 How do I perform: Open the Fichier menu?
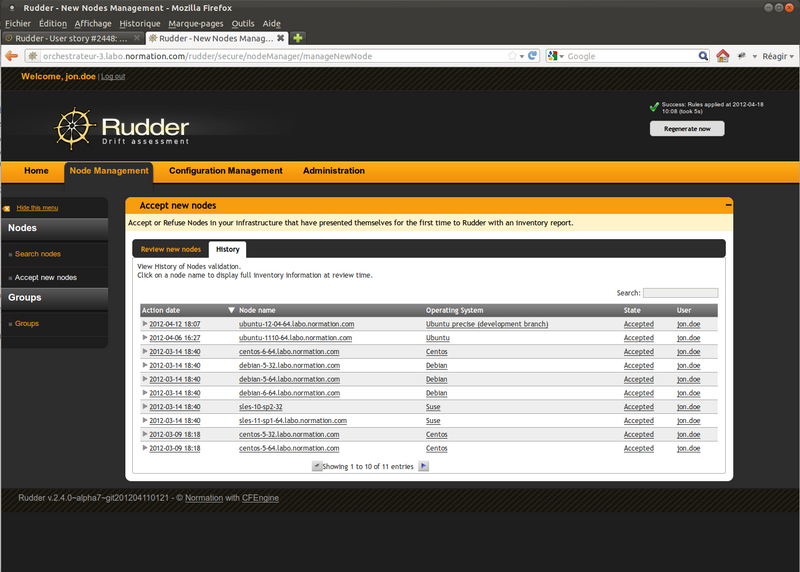[18, 23]
